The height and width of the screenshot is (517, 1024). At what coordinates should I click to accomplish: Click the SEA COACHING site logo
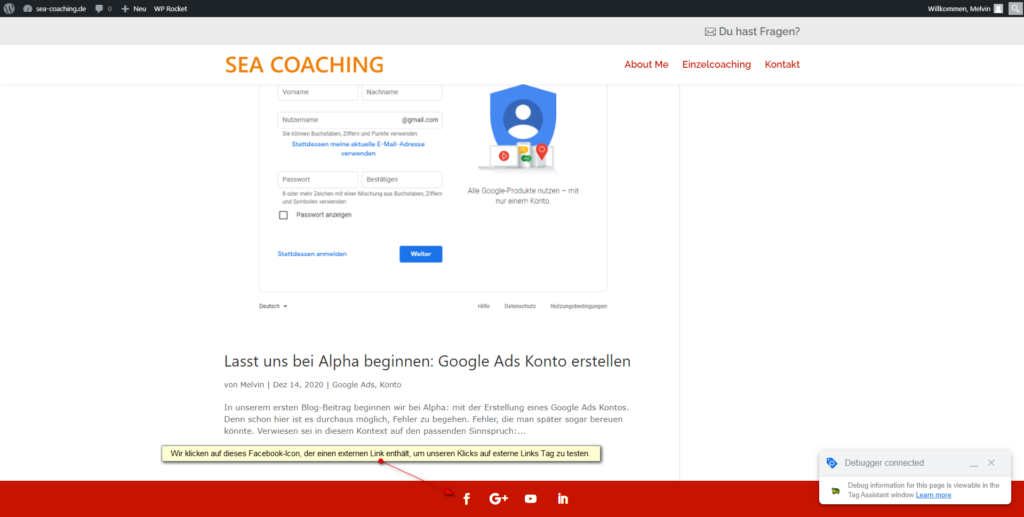click(304, 65)
